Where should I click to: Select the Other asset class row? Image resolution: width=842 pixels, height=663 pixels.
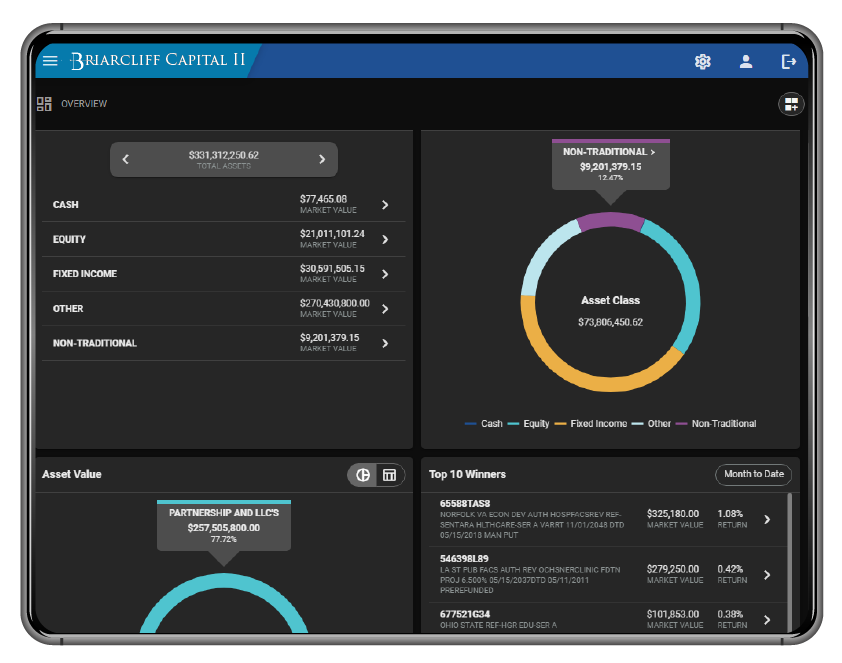tap(220, 309)
